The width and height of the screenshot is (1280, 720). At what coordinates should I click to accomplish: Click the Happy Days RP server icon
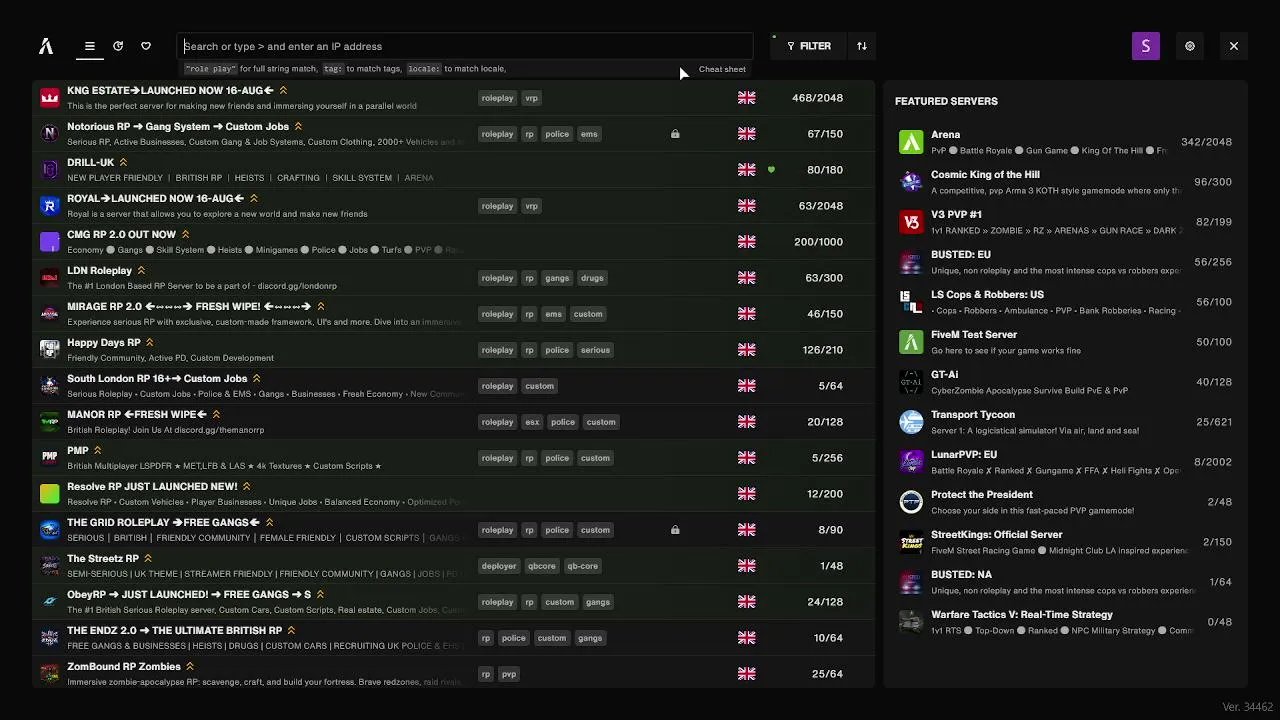click(49, 350)
